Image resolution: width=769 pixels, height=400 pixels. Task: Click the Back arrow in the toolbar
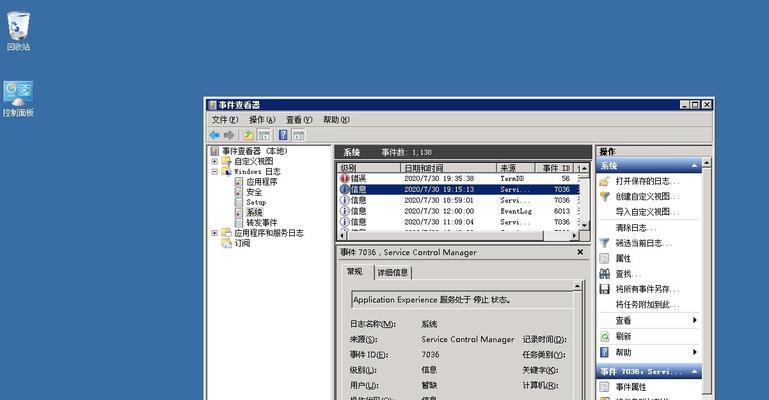click(x=214, y=135)
